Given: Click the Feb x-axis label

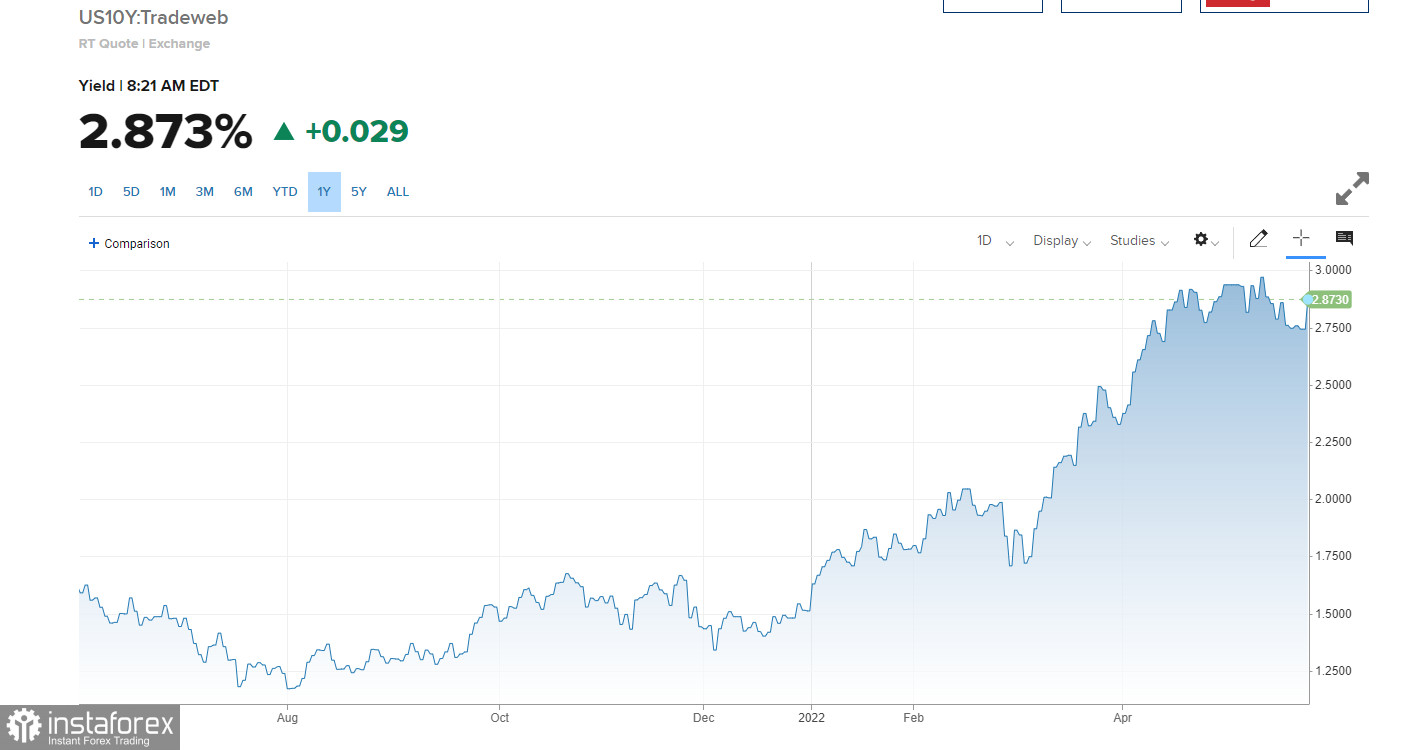Looking at the screenshot, I should click(x=913, y=718).
